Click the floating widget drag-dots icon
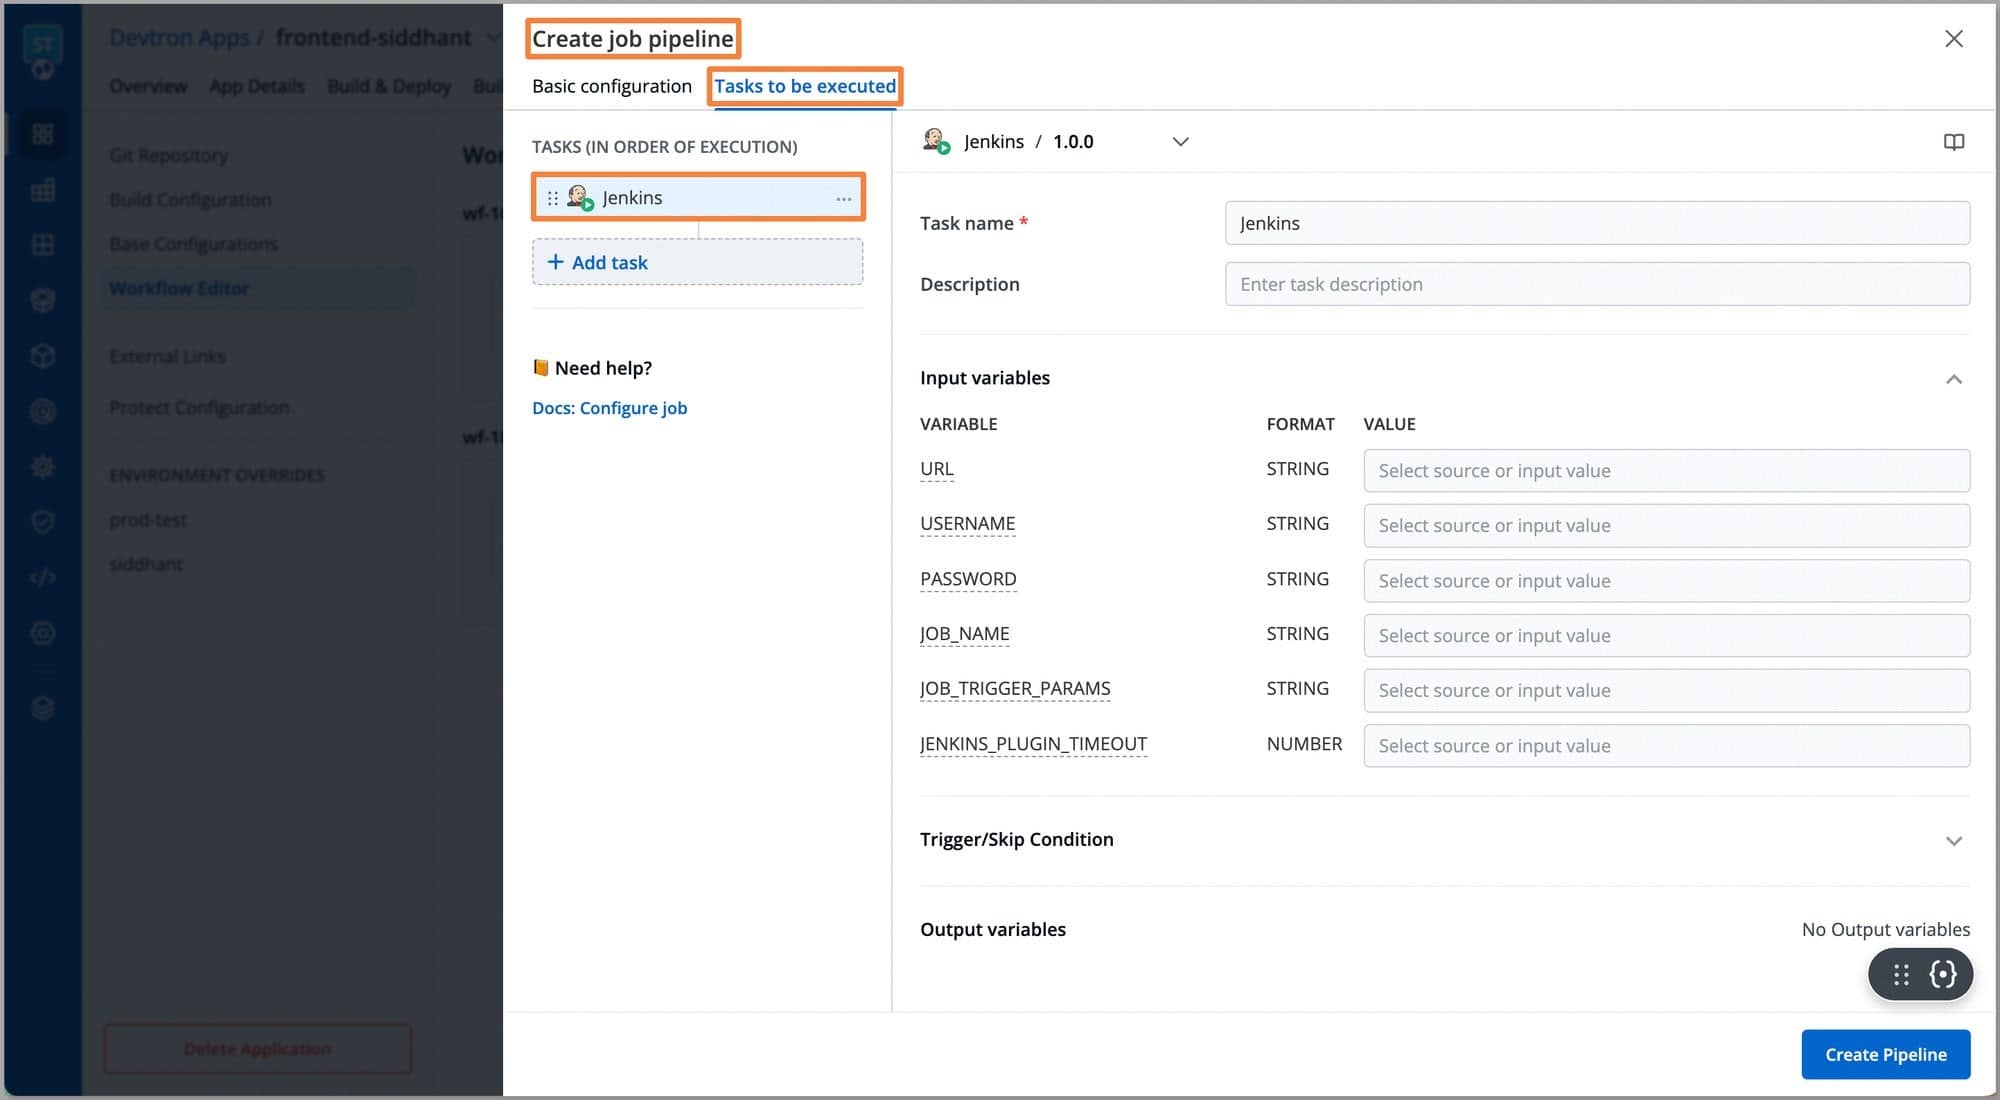The width and height of the screenshot is (2000, 1100). 1901,975
